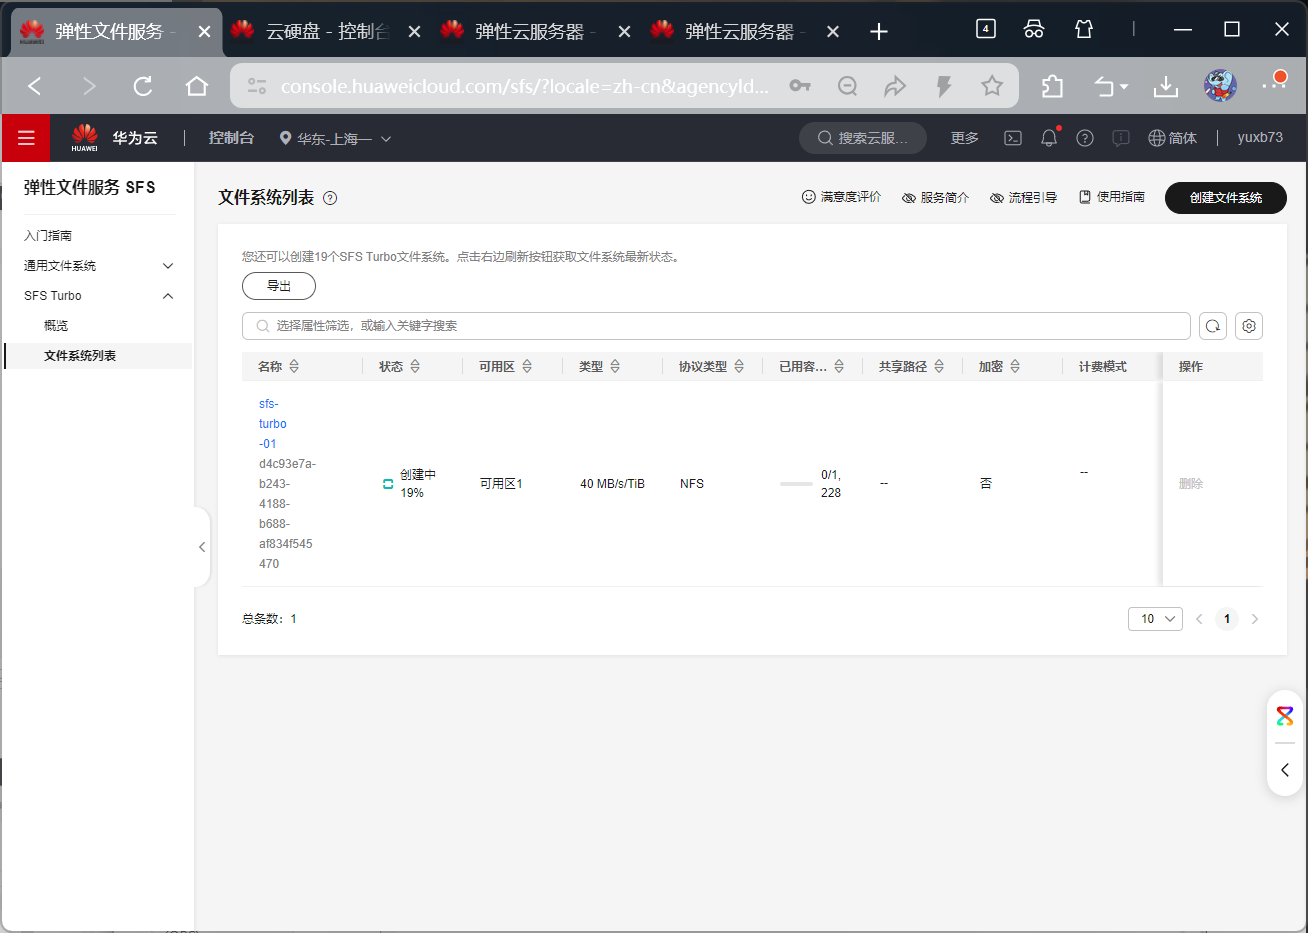Select current page number 1

1227,619
